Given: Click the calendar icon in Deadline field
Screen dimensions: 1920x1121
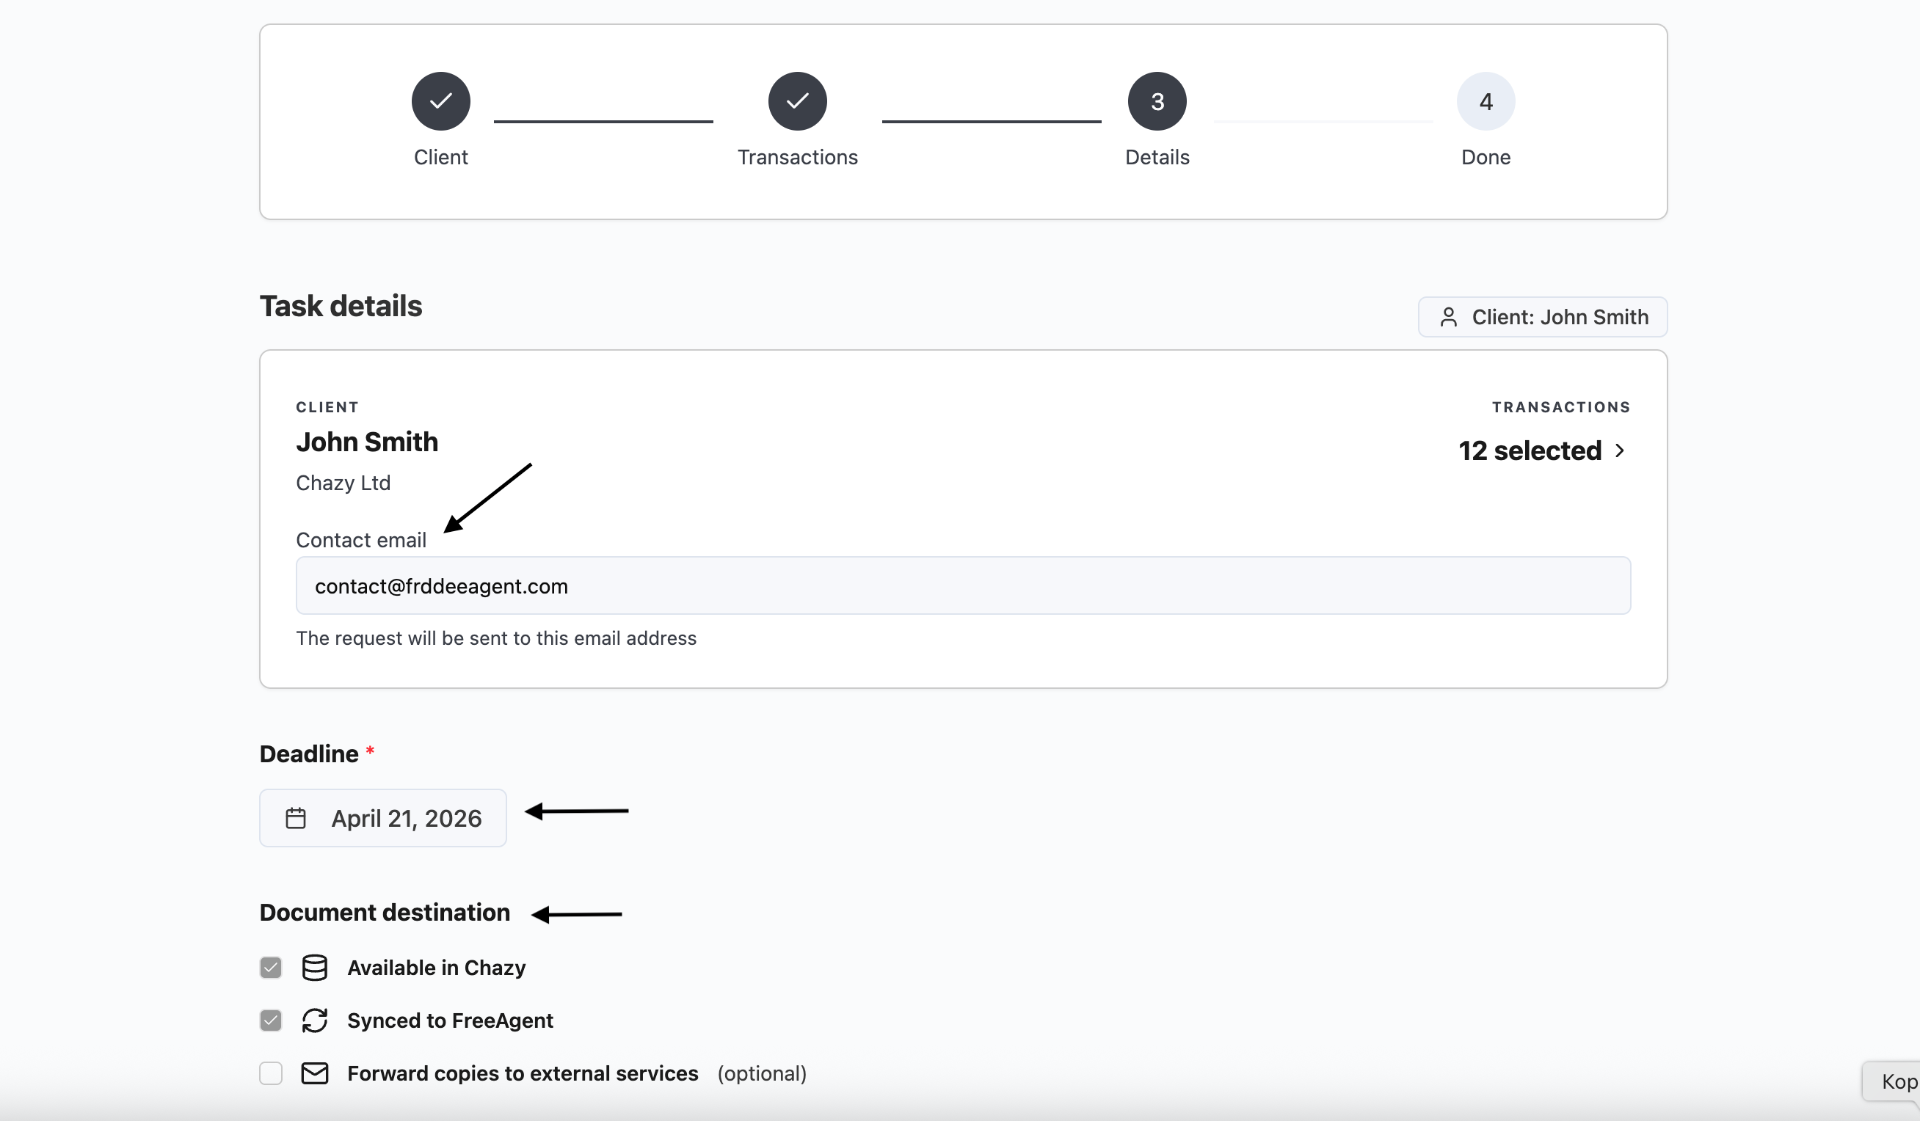Looking at the screenshot, I should click(x=296, y=818).
